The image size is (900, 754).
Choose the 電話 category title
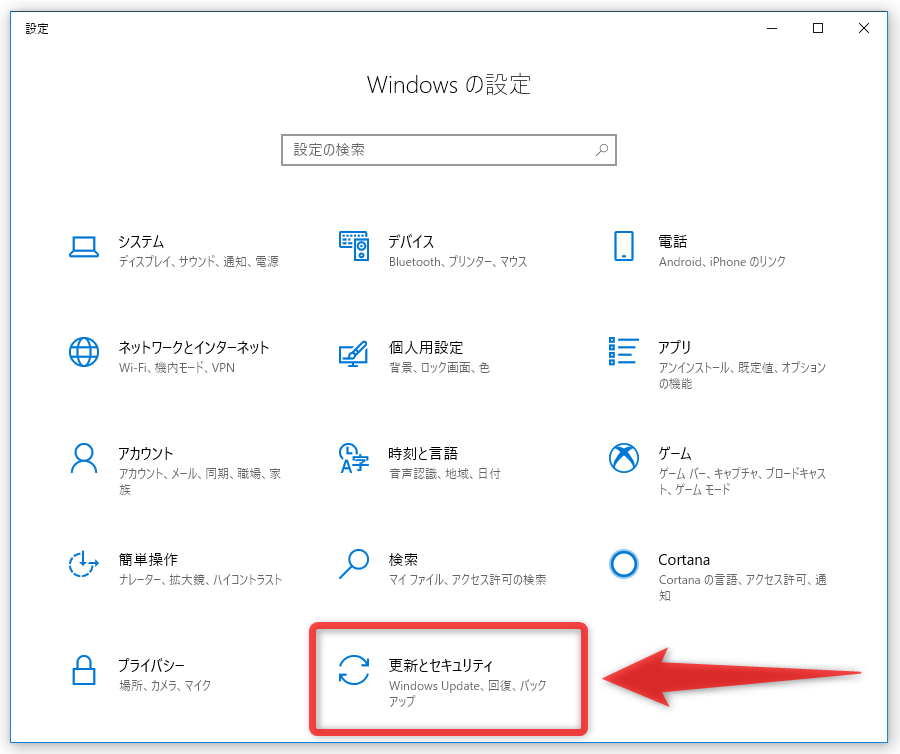(x=673, y=242)
